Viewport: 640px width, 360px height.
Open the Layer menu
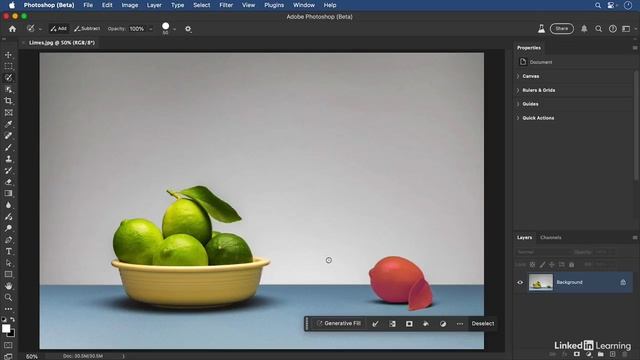[154, 5]
